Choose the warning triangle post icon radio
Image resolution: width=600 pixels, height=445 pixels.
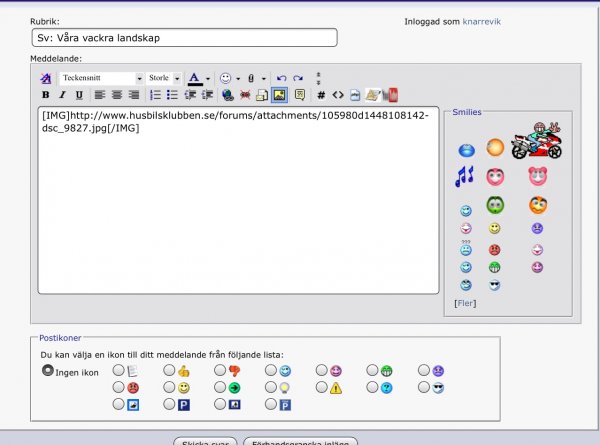point(321,387)
